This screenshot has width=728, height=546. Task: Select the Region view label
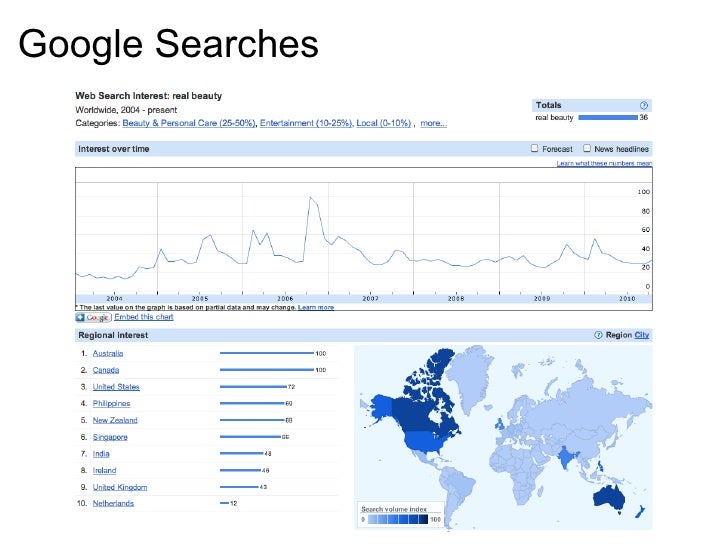[x=619, y=335]
